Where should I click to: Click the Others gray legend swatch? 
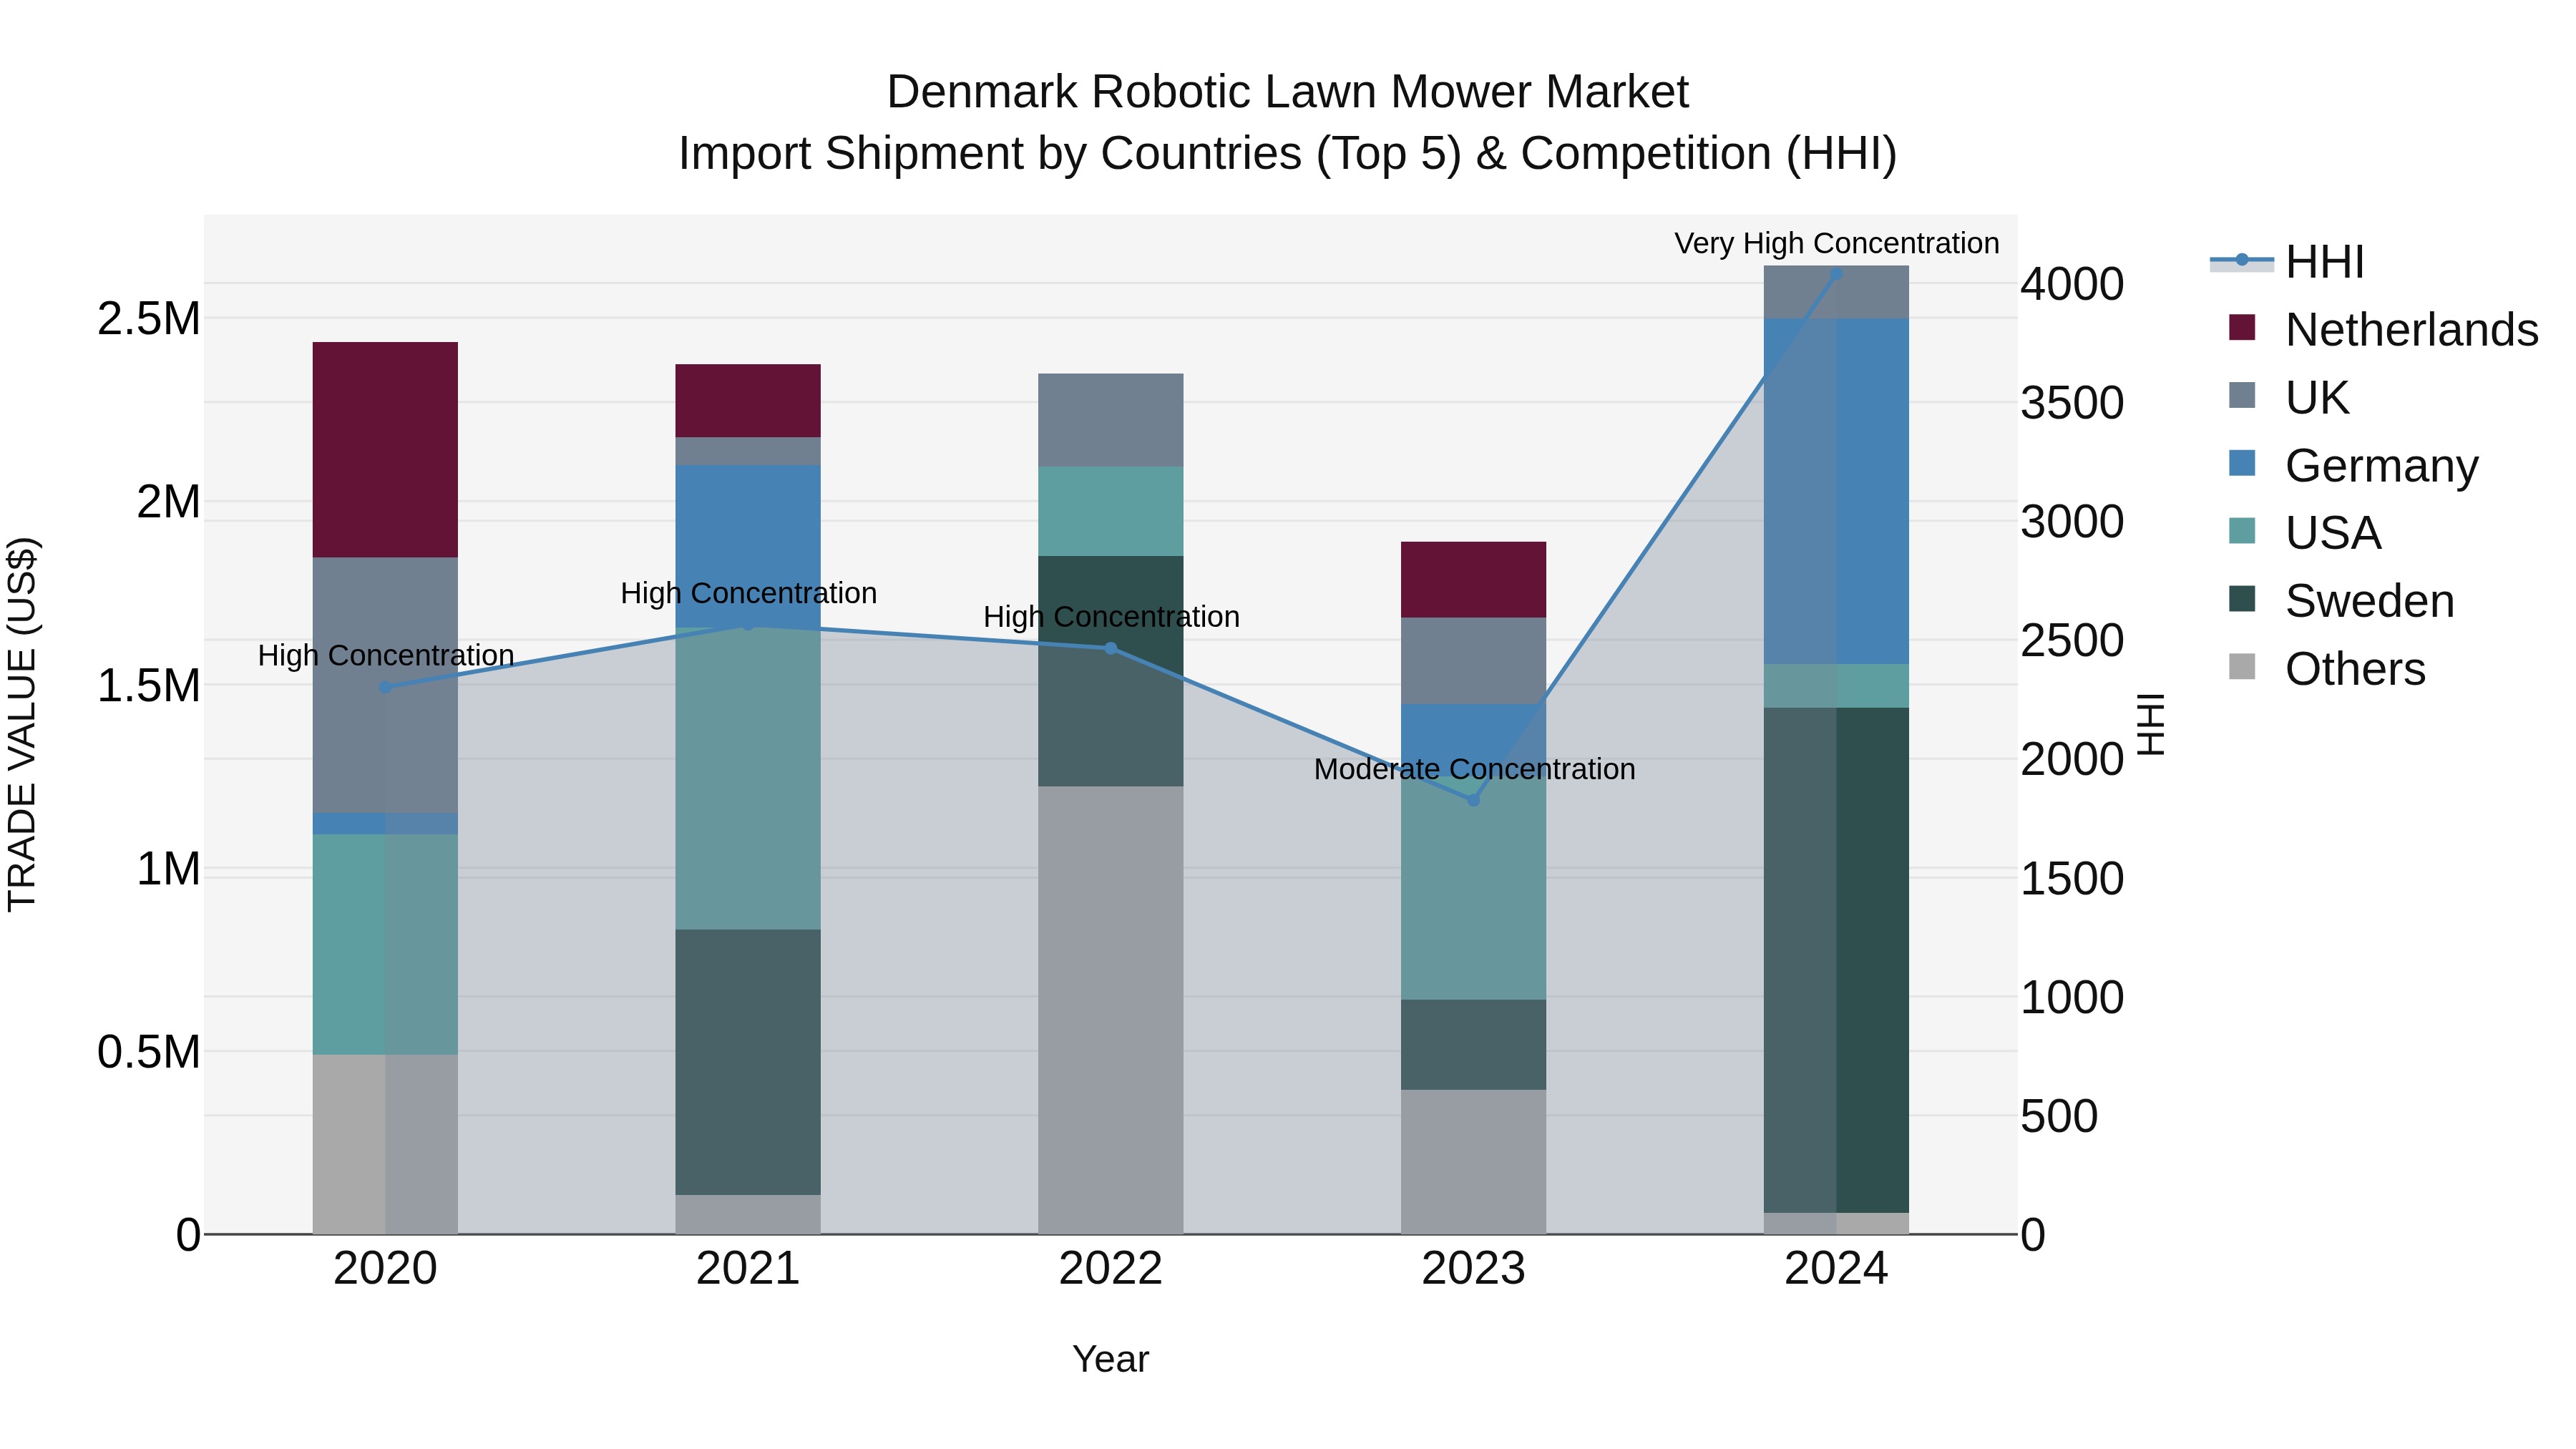(2242, 667)
